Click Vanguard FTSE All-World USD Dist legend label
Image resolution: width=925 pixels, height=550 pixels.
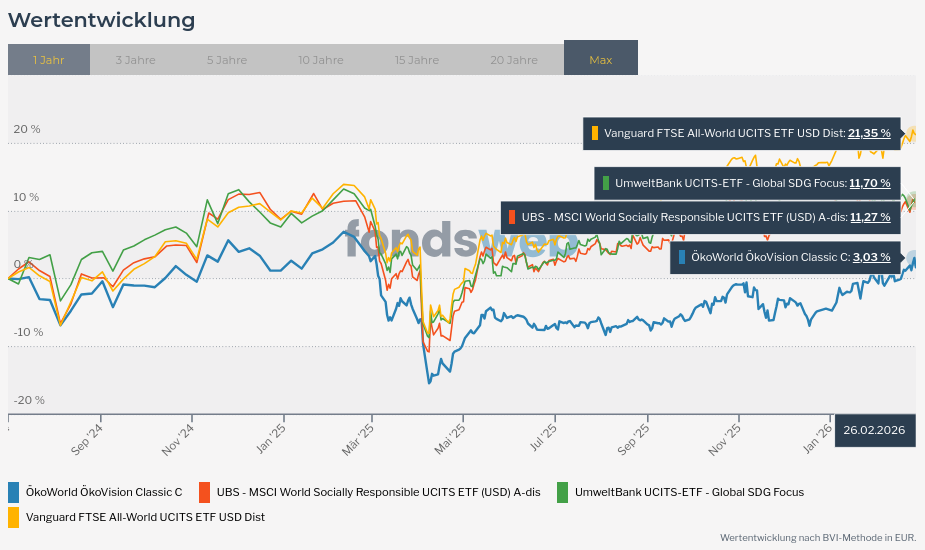[x=145, y=517]
